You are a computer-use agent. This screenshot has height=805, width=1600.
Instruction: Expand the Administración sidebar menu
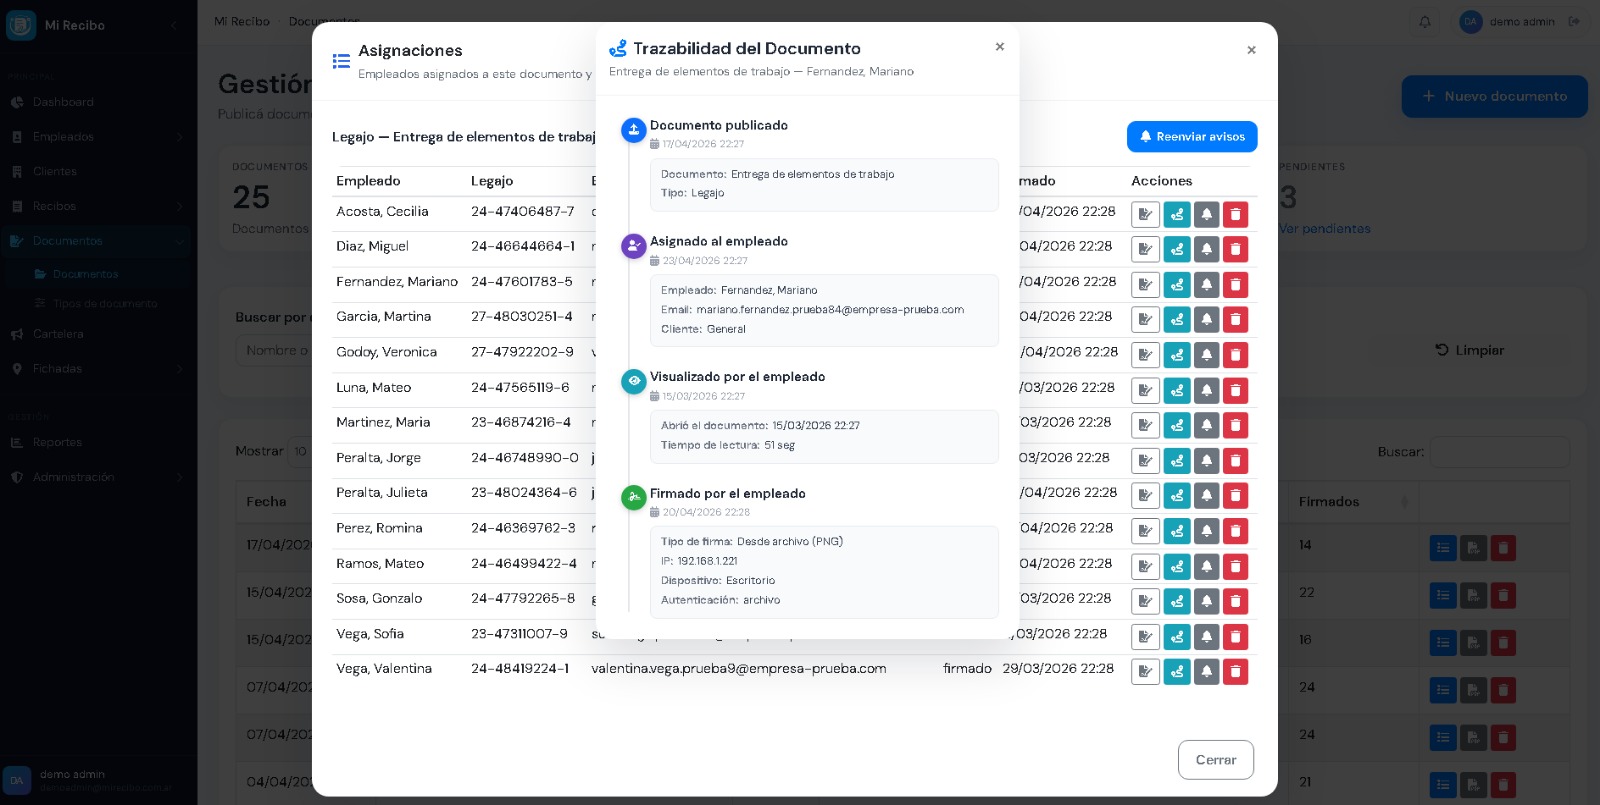(97, 477)
